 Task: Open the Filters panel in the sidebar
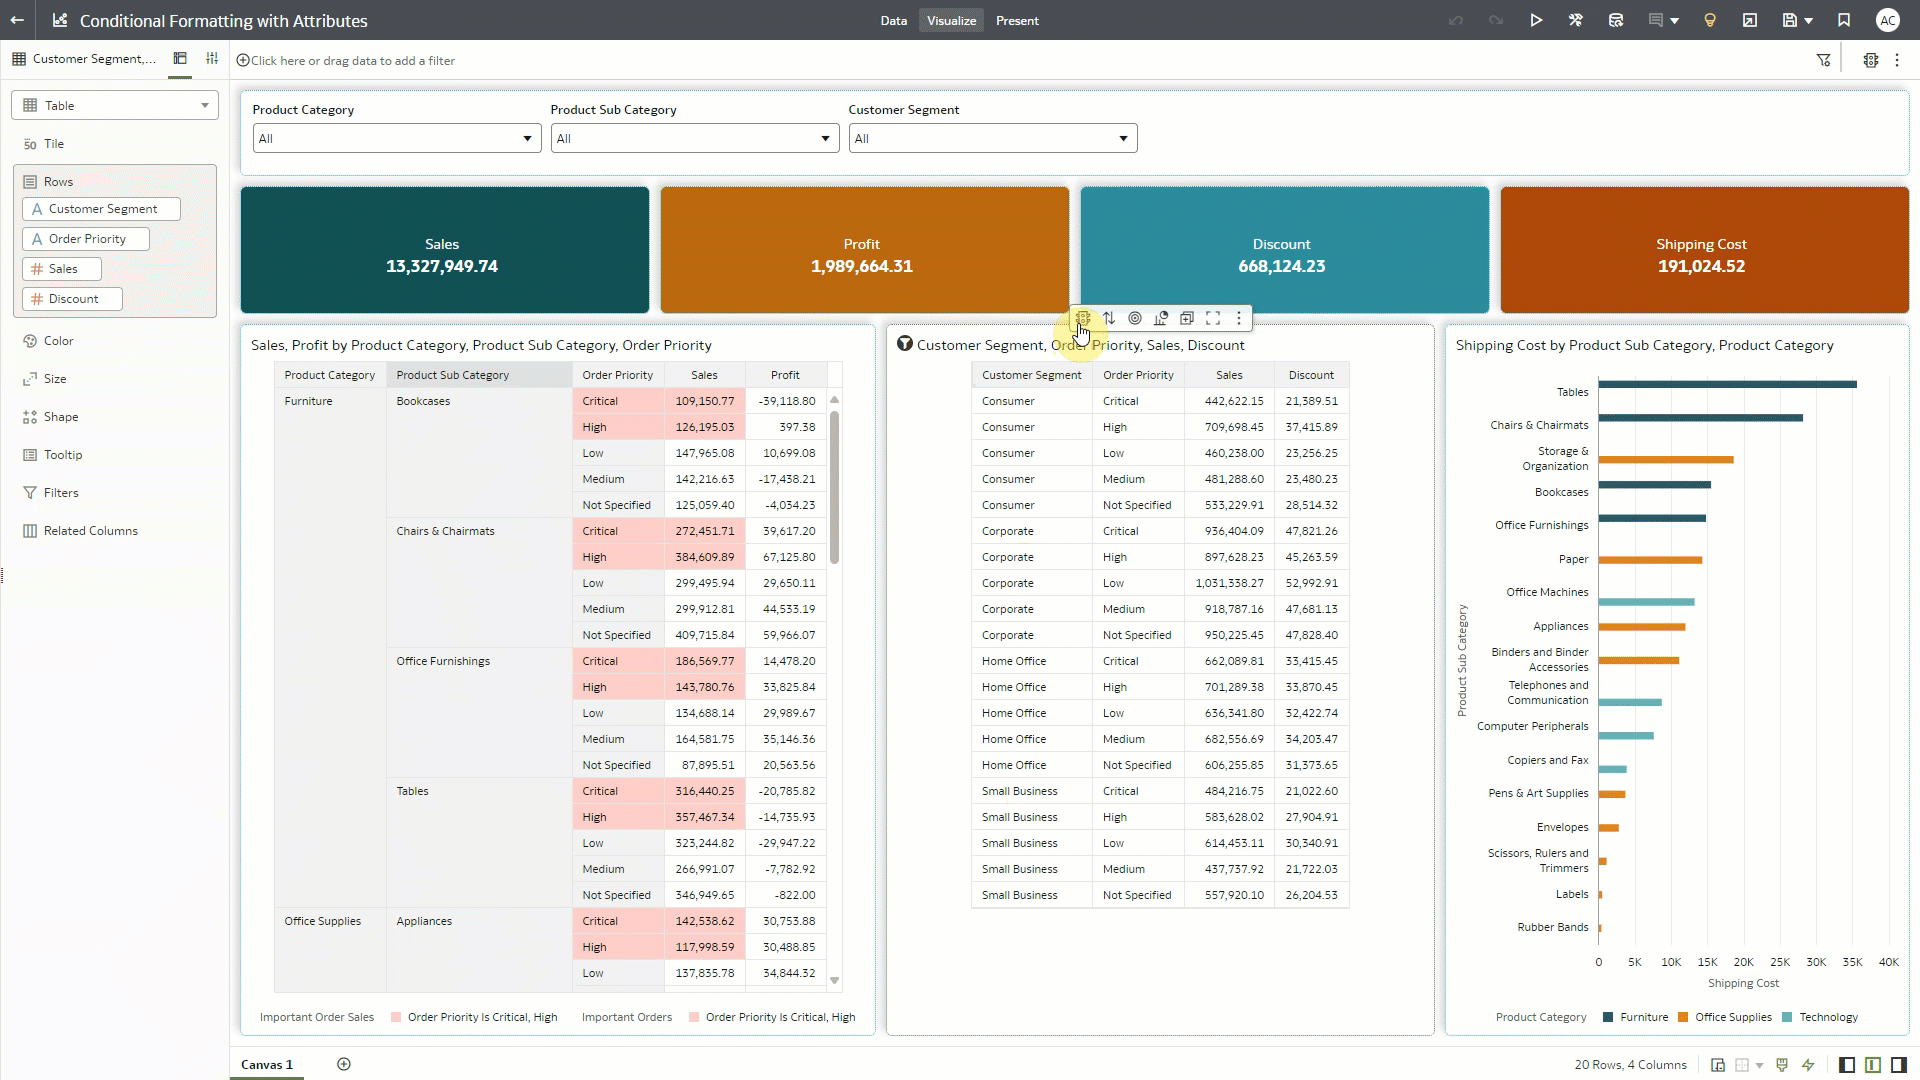click(60, 492)
